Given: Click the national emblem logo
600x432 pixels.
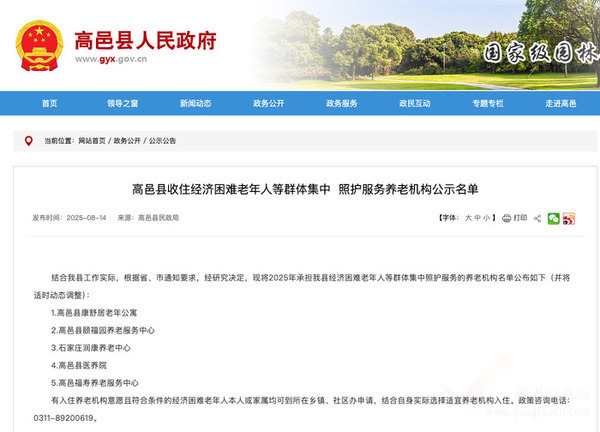Looking at the screenshot, I should coord(39,46).
